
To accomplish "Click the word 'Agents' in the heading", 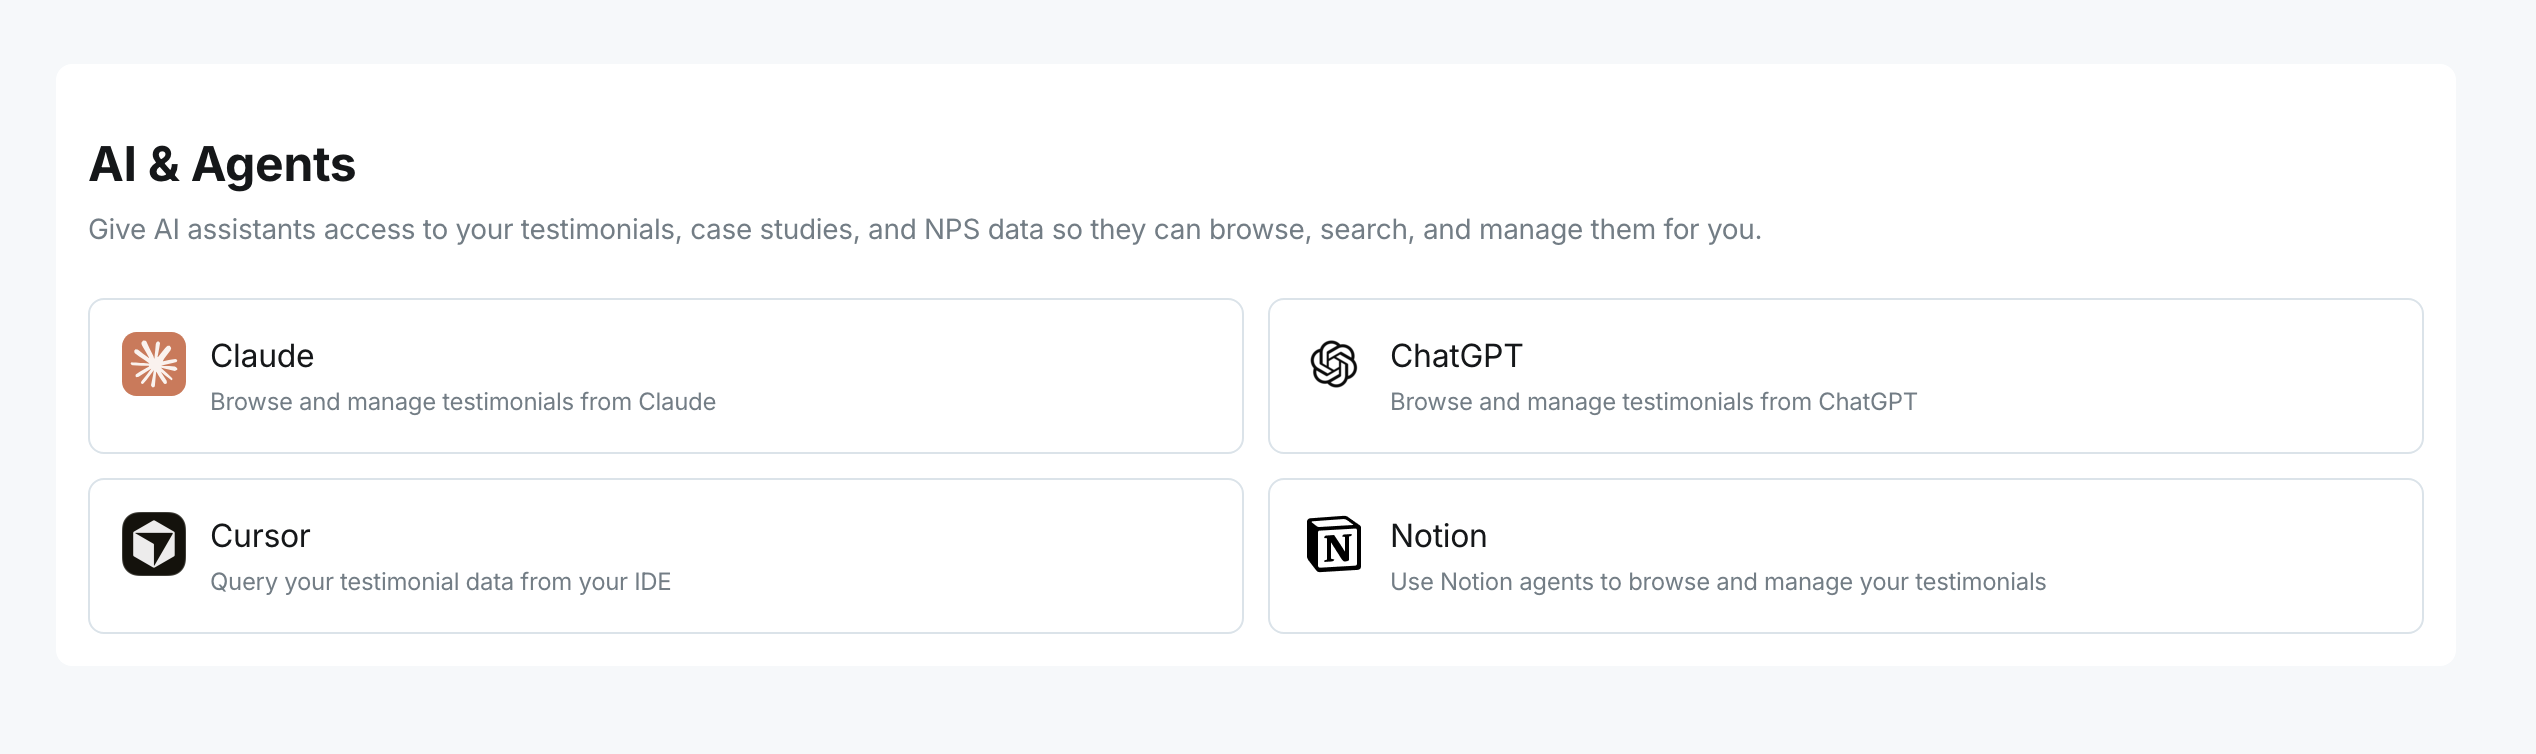I will coord(274,166).
